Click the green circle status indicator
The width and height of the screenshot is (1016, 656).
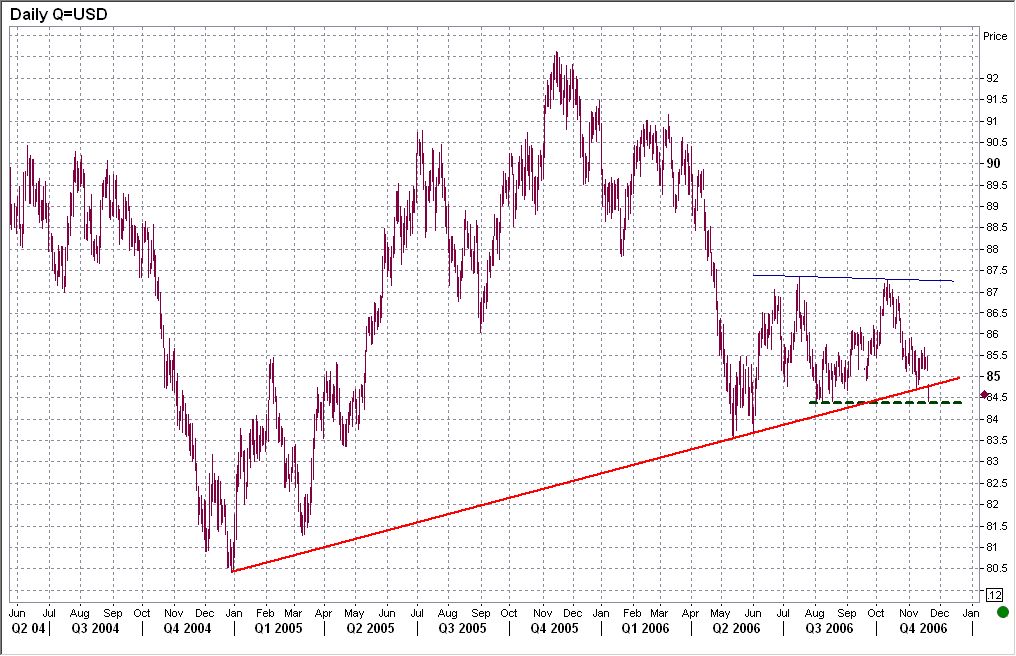1002,612
